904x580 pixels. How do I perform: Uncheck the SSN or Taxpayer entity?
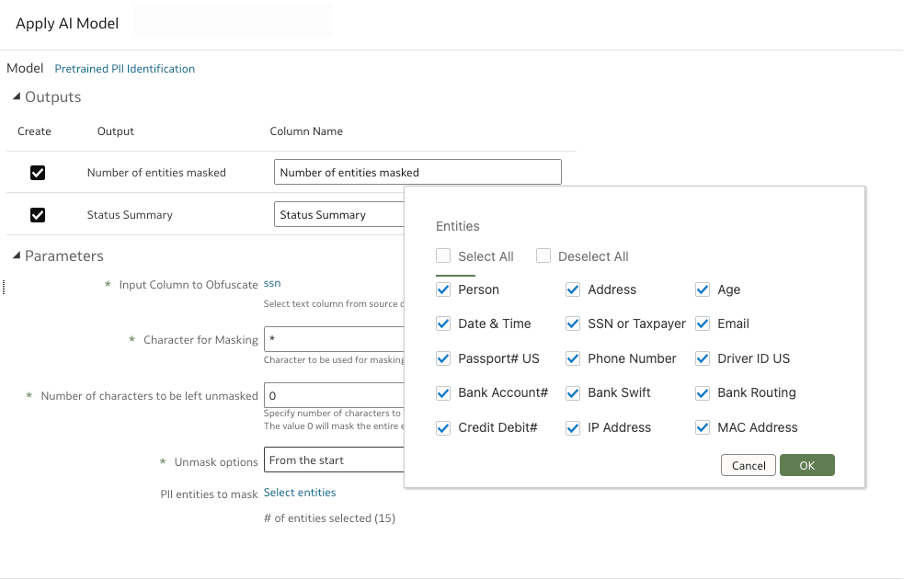click(573, 324)
